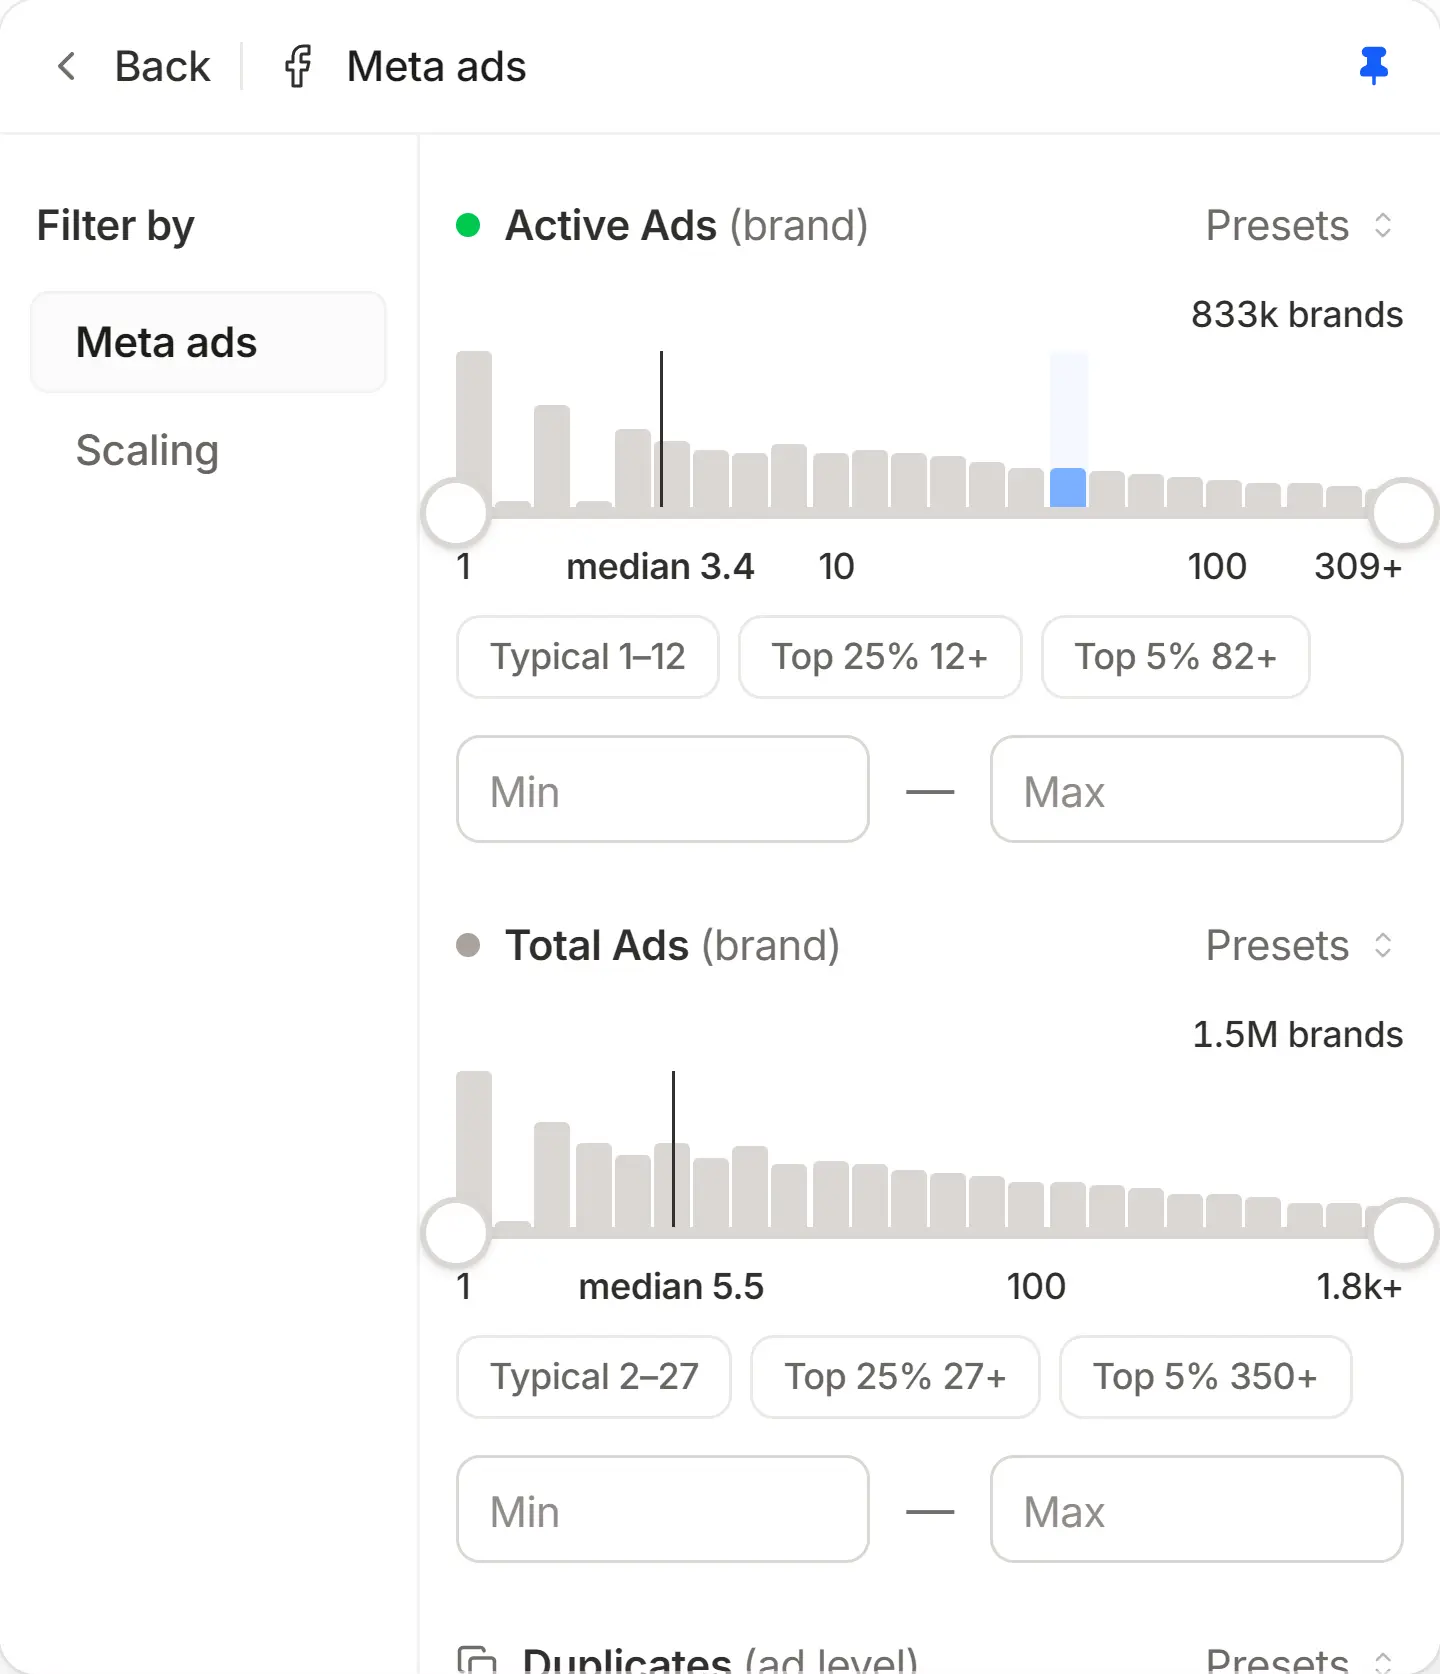
Task: Click the gray dot beside Total Ads
Action: 468,945
